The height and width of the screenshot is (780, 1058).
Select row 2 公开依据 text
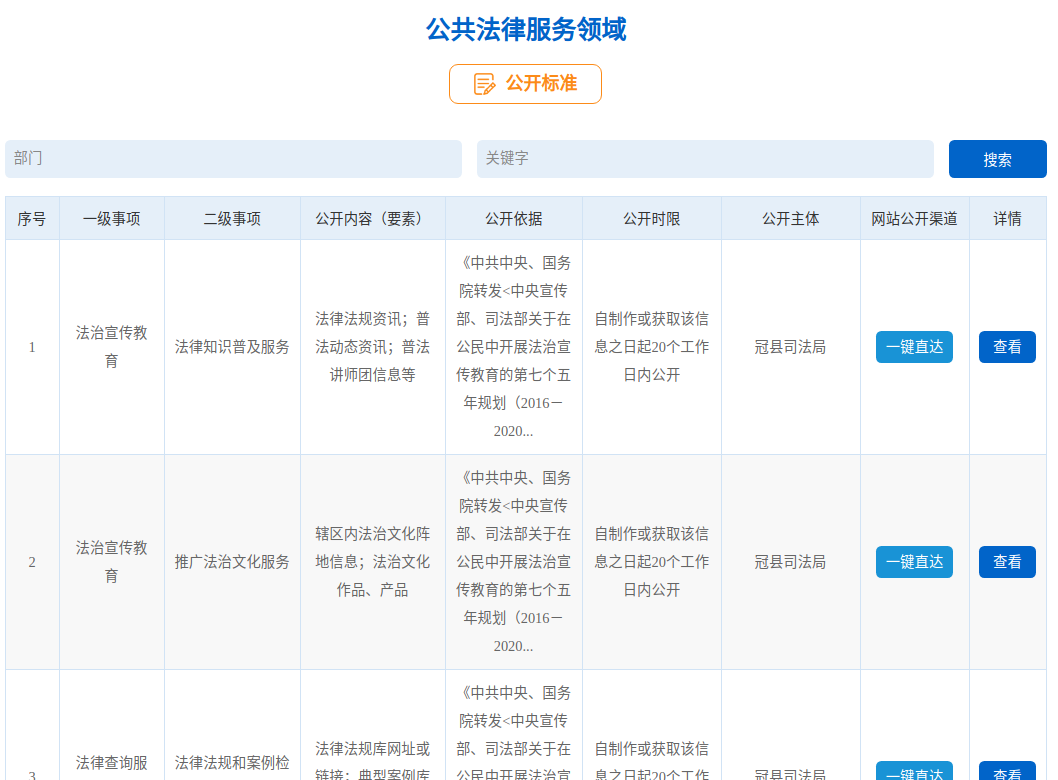point(513,562)
